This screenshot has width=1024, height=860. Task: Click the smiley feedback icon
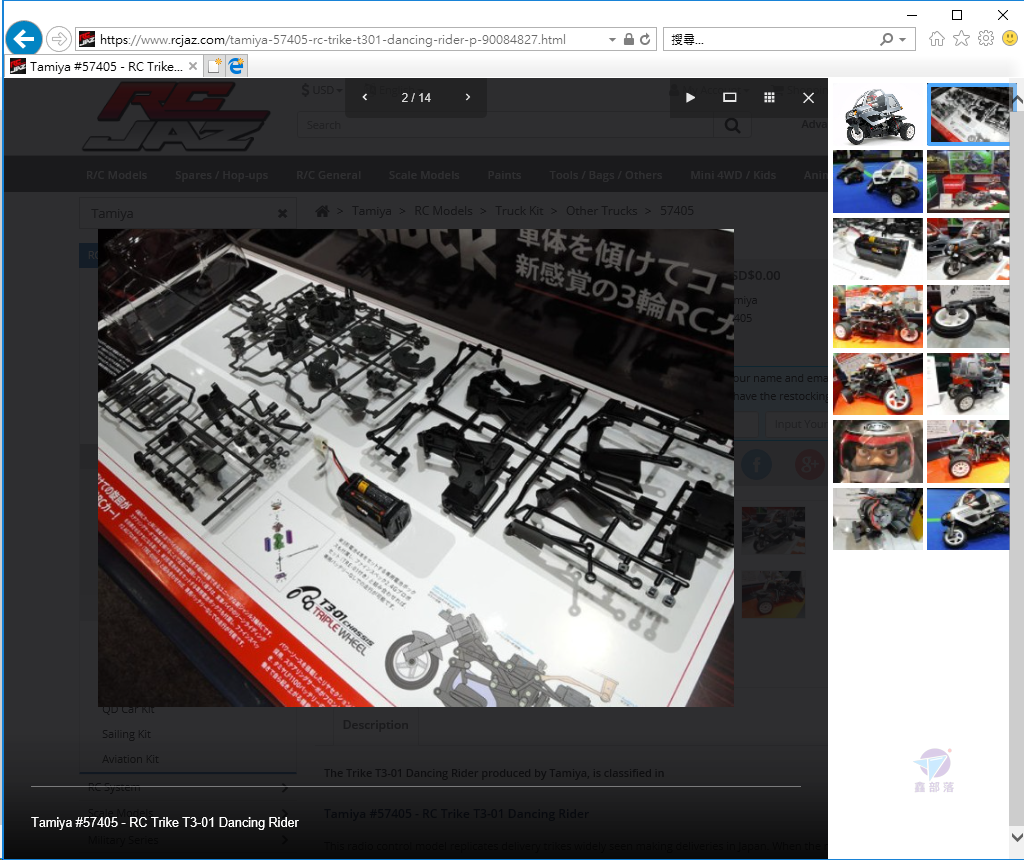[x=1010, y=39]
